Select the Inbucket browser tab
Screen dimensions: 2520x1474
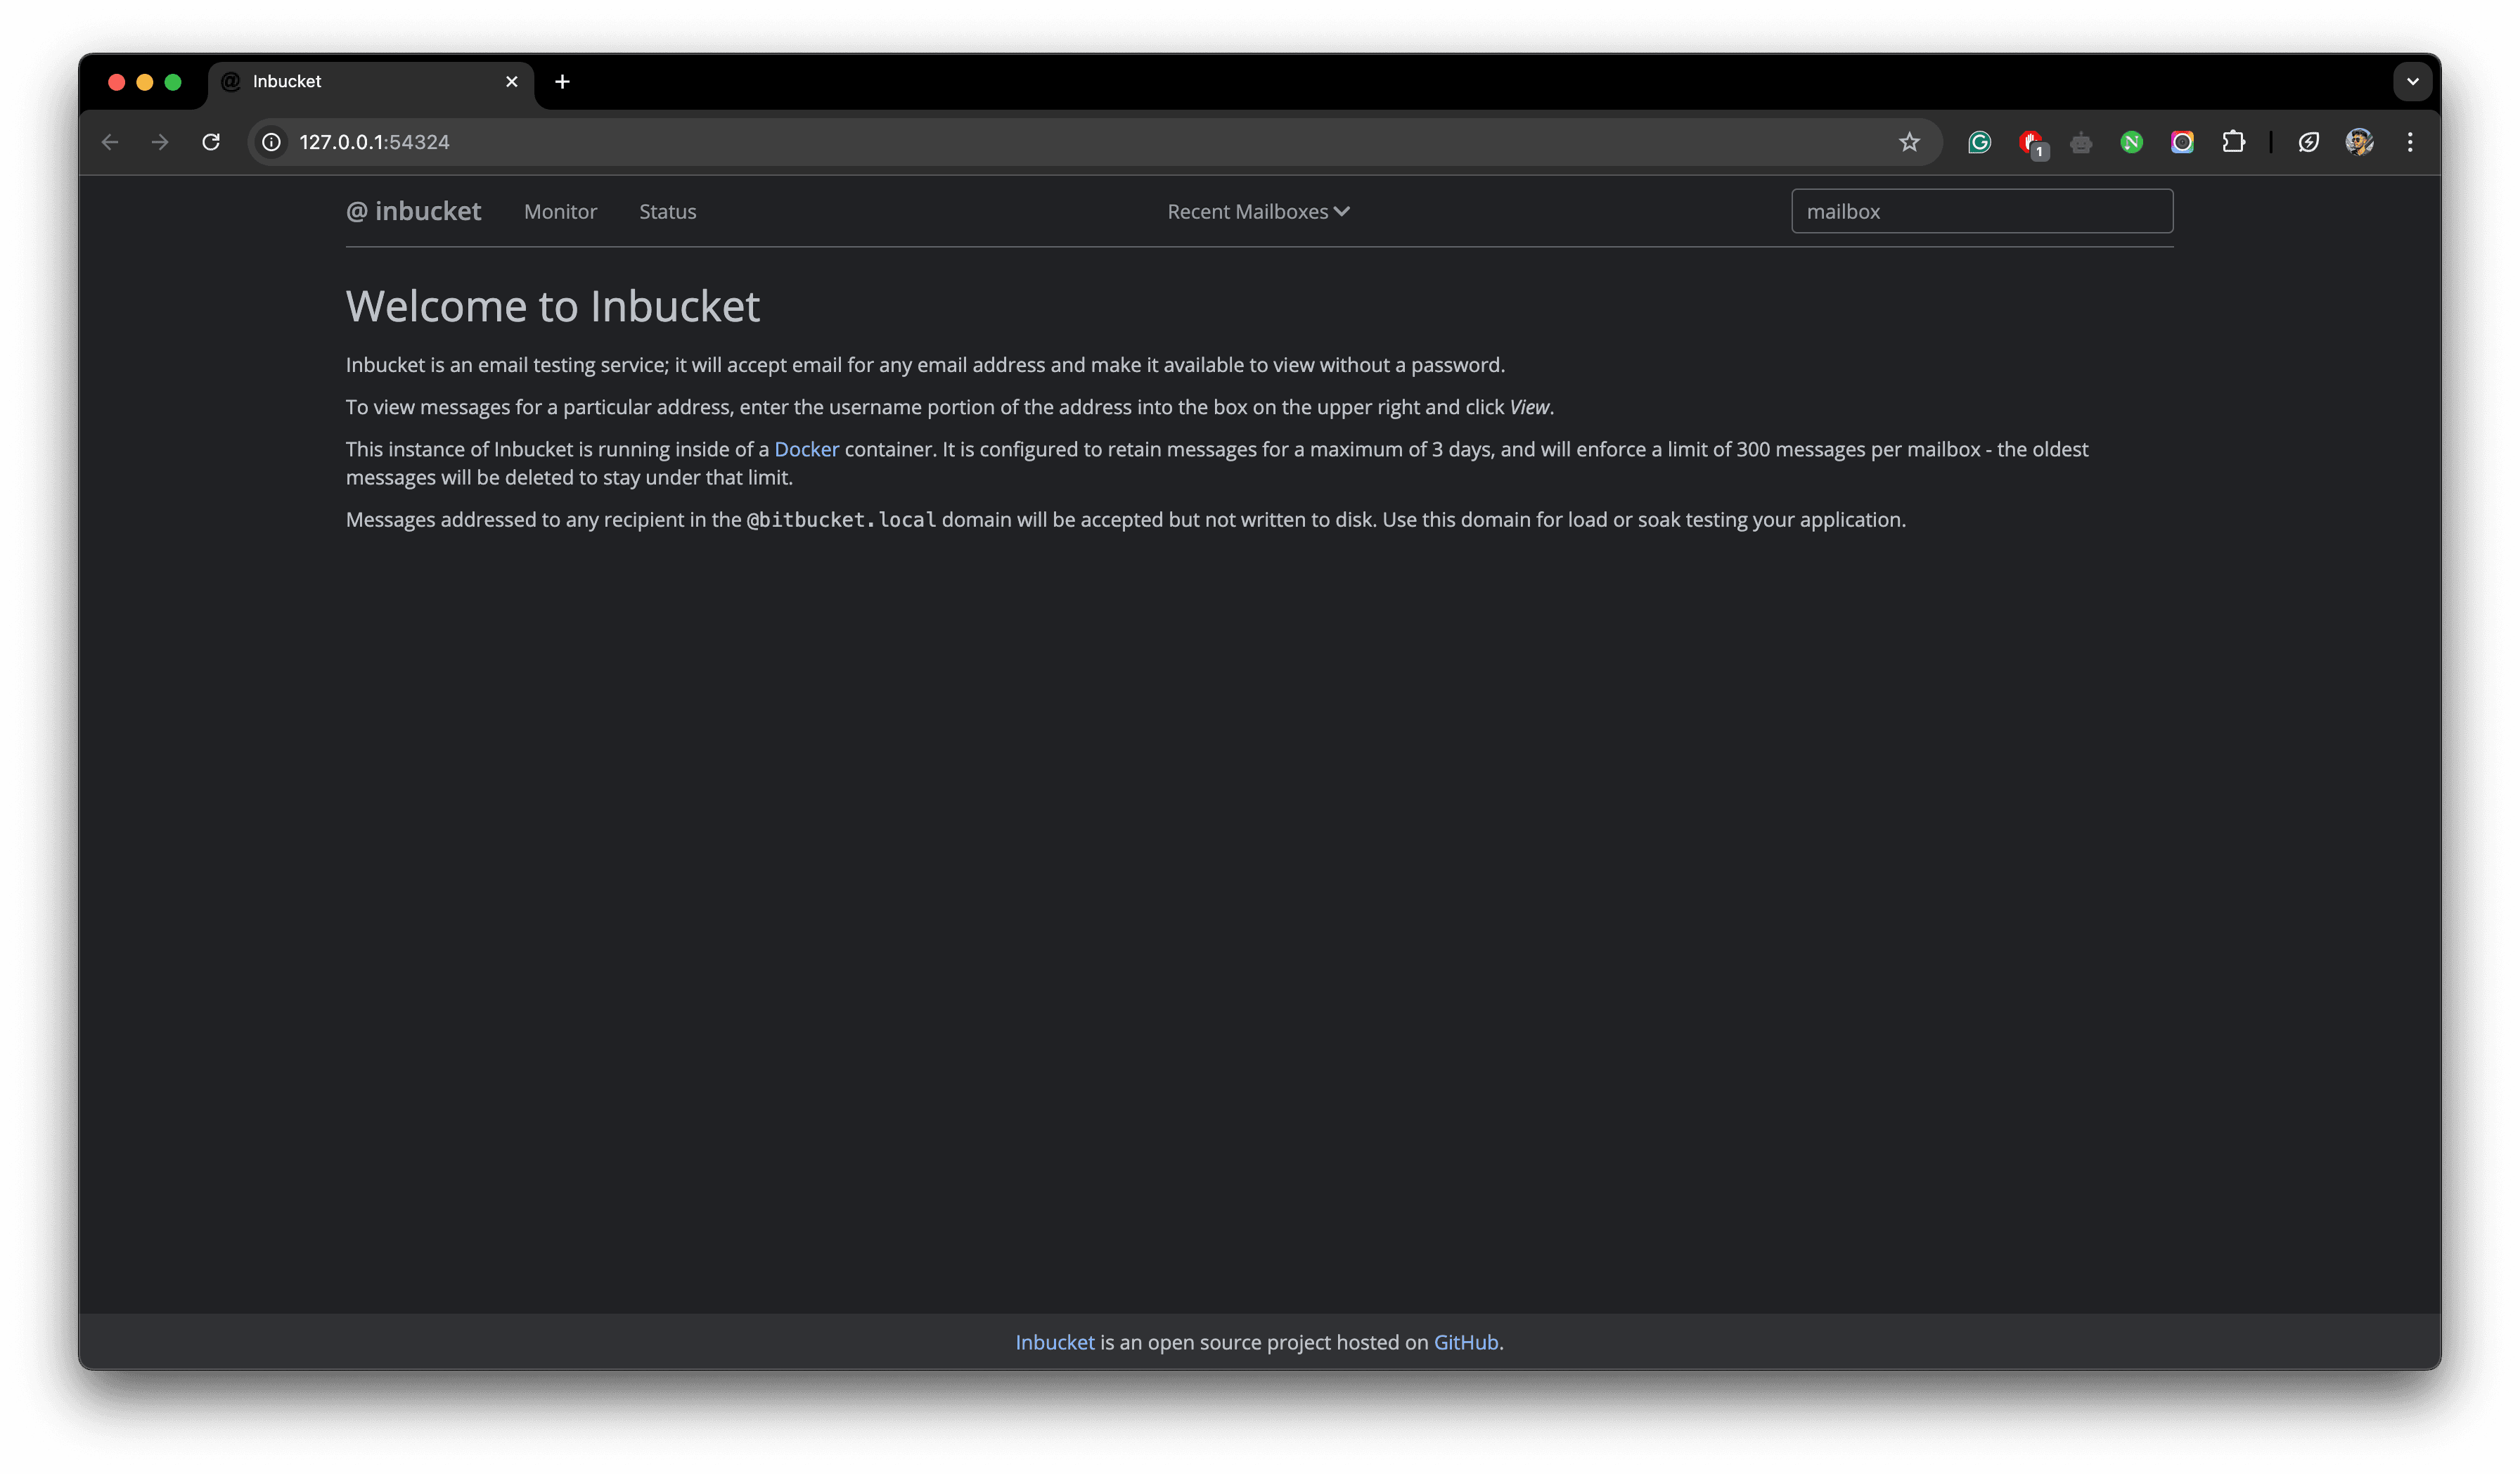click(x=371, y=82)
